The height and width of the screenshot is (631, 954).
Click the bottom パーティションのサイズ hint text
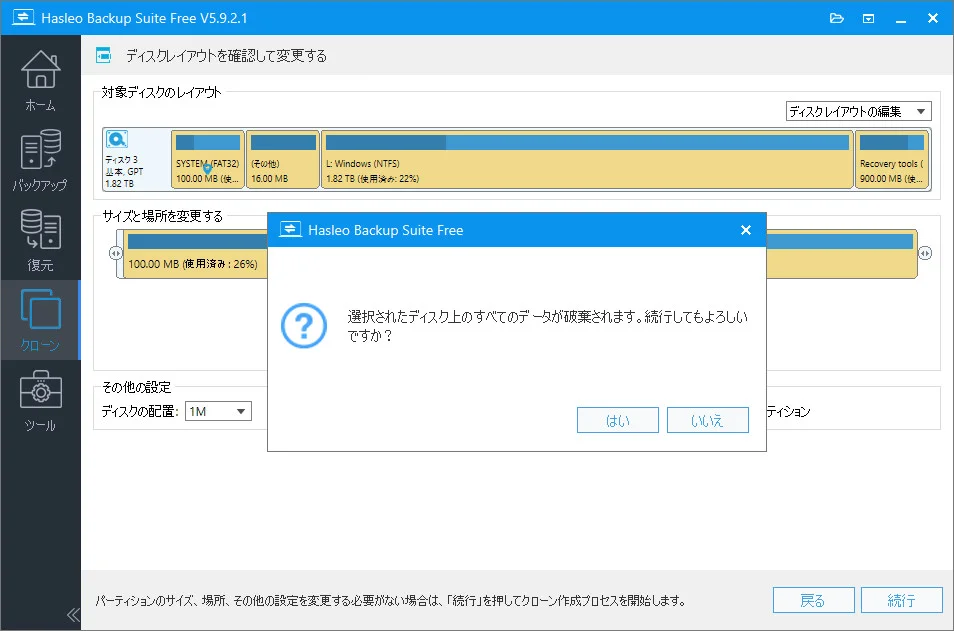(x=390, y=601)
